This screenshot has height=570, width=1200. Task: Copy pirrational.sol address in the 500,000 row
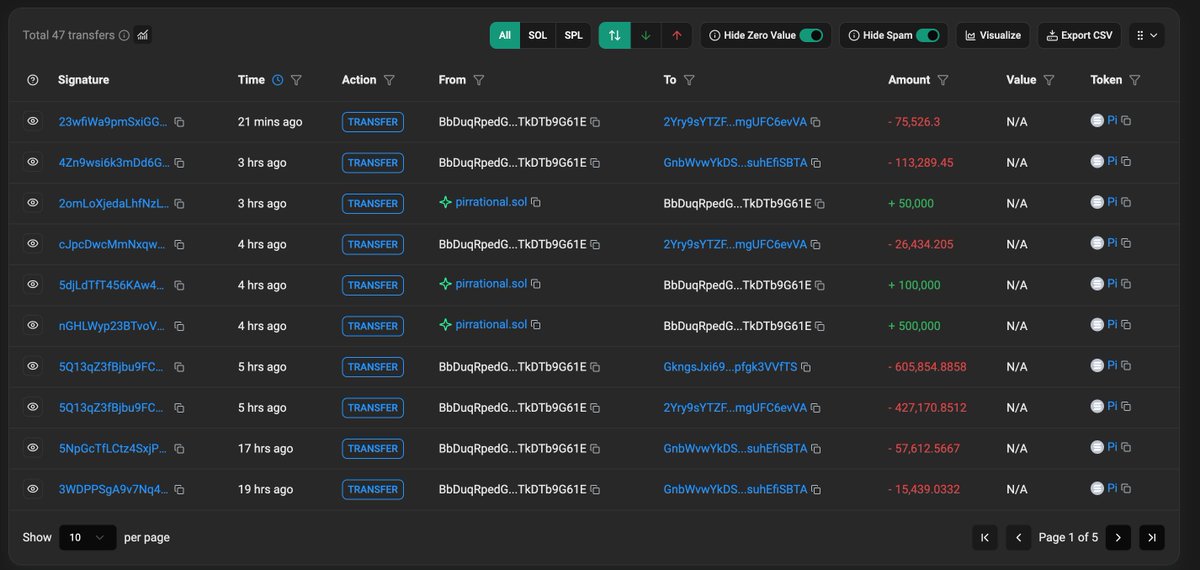[x=536, y=325]
